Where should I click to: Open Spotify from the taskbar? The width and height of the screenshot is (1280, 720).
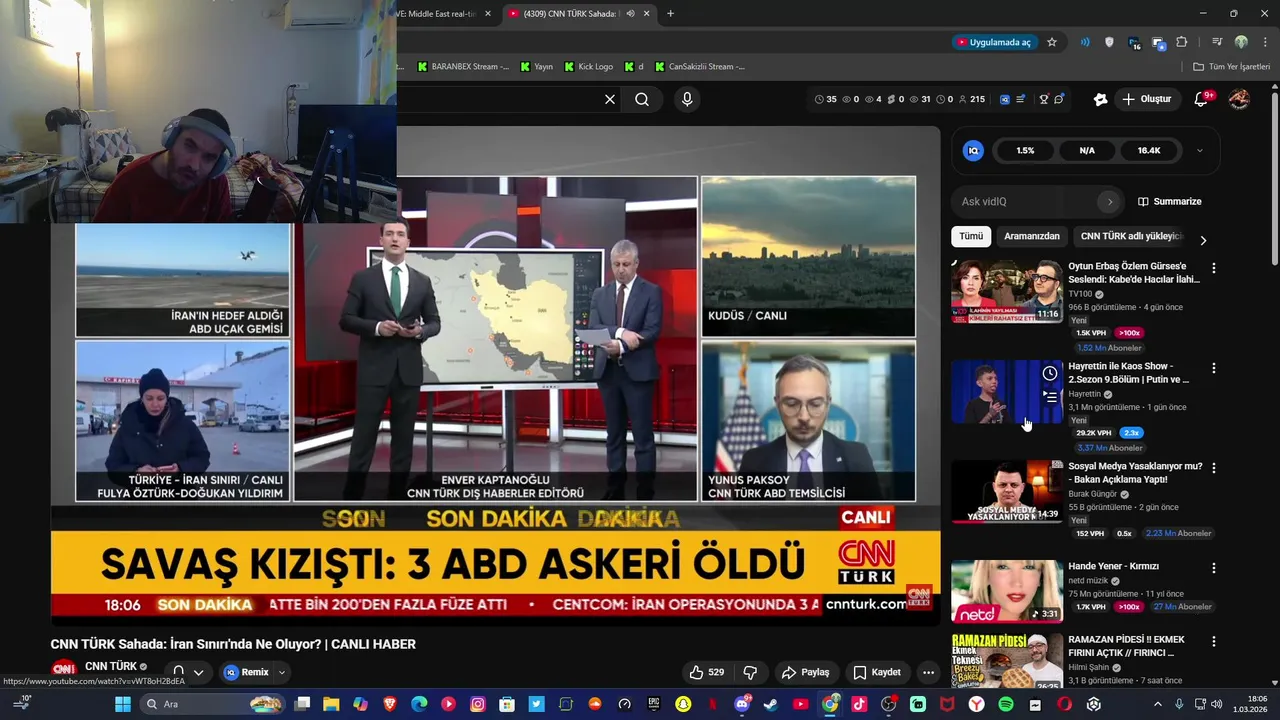[x=1006, y=704]
